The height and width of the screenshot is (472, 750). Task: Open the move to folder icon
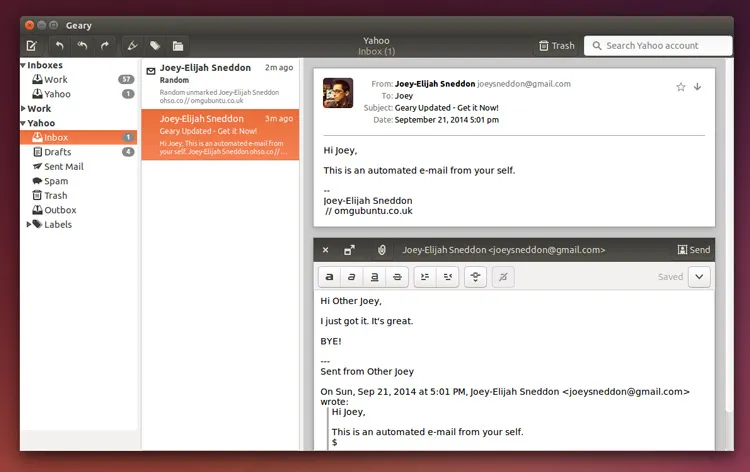click(x=178, y=46)
